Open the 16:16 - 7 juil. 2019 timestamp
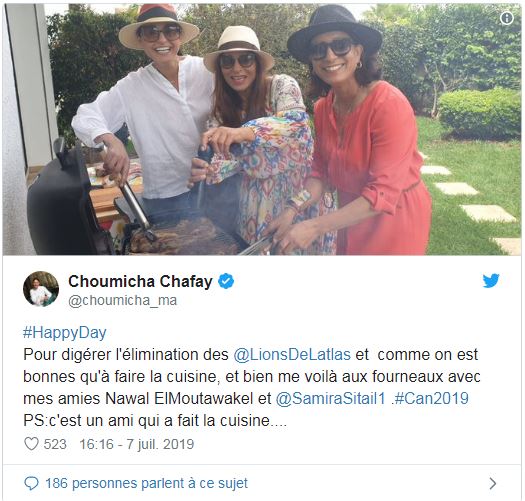Screen dimensions: 525x501 coord(137,444)
